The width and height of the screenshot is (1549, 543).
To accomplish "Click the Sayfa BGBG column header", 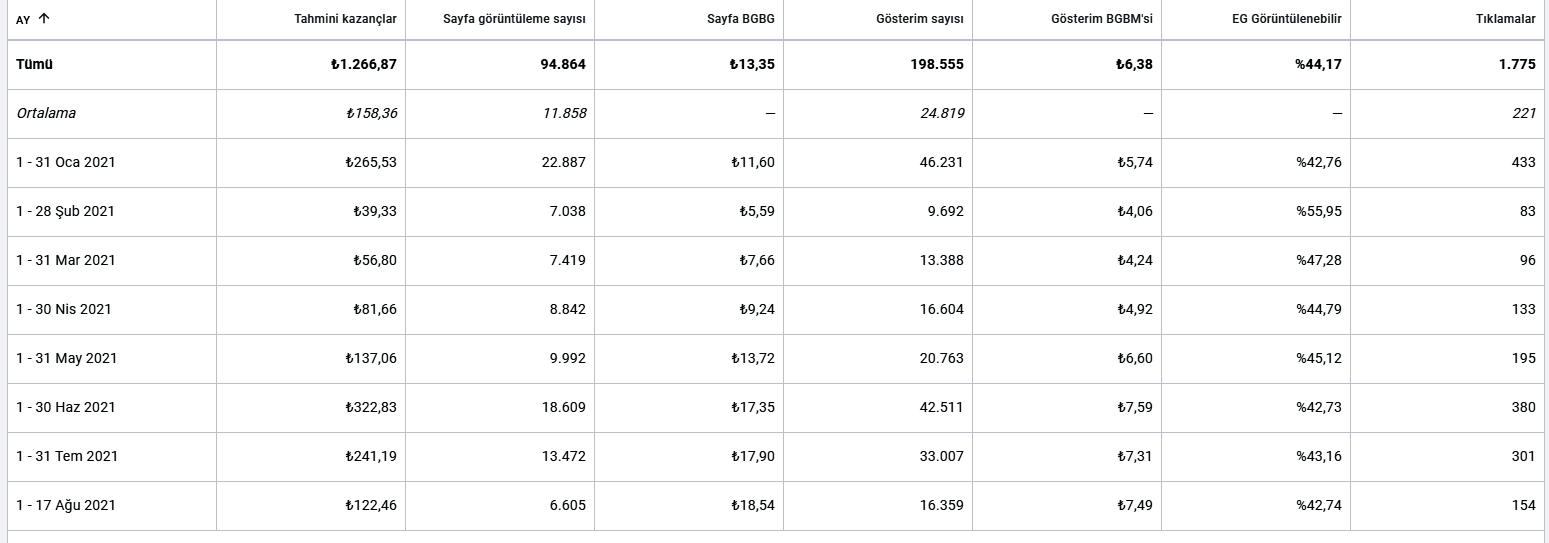I will (x=745, y=19).
